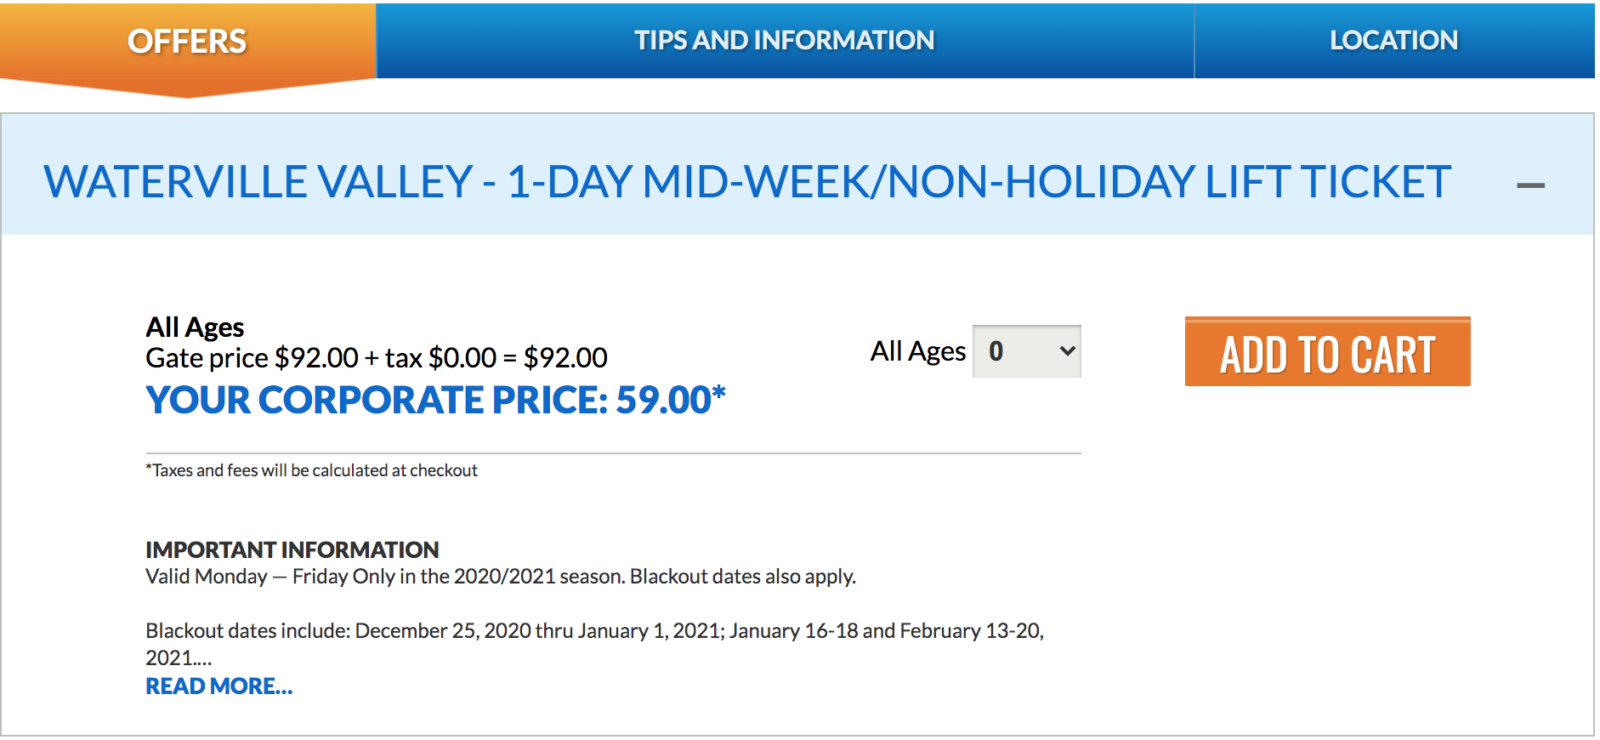The image size is (1600, 740).
Task: Click the divider line above the footnote
Action: coord(613,453)
